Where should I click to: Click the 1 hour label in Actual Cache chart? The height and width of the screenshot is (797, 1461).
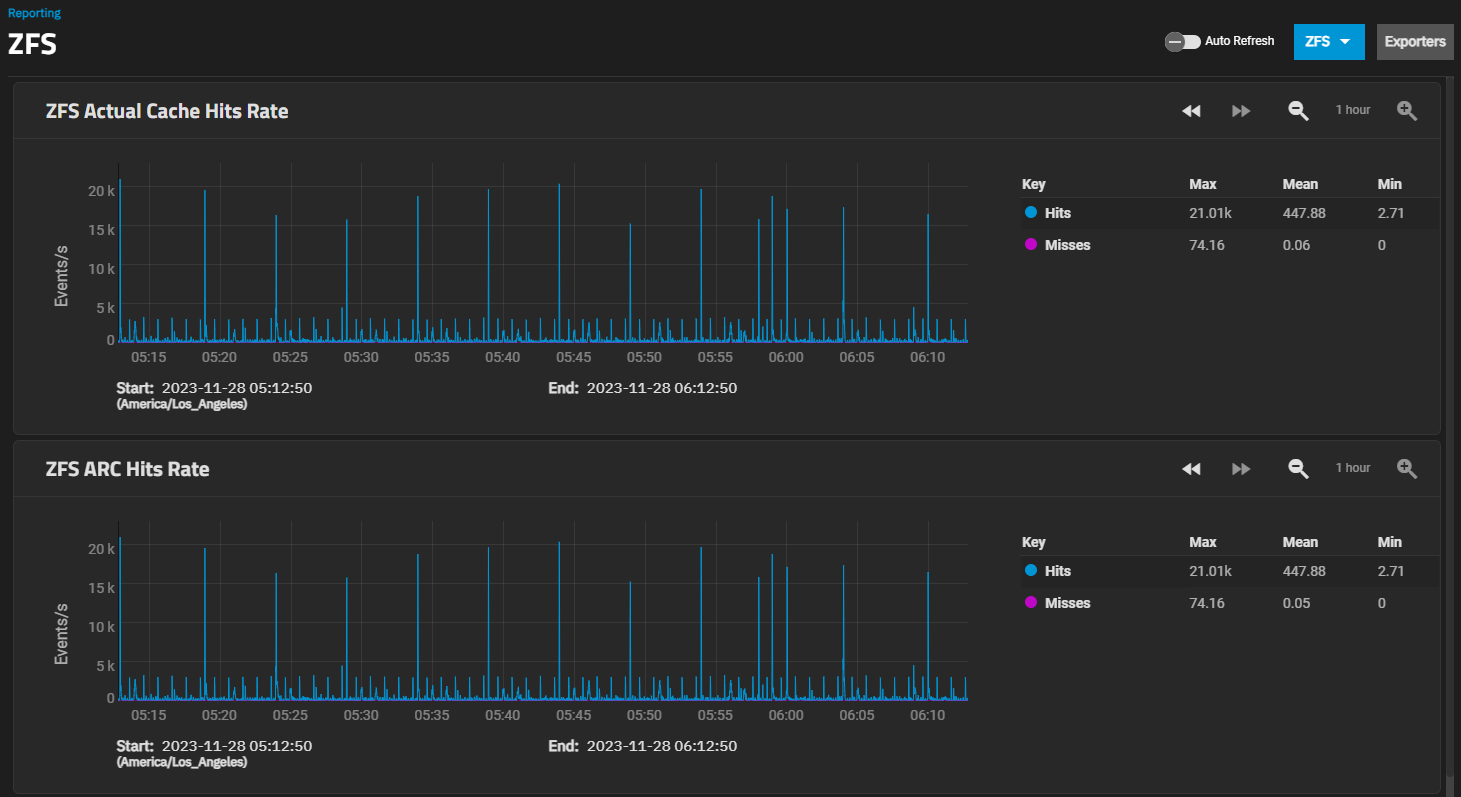[x=1353, y=110]
